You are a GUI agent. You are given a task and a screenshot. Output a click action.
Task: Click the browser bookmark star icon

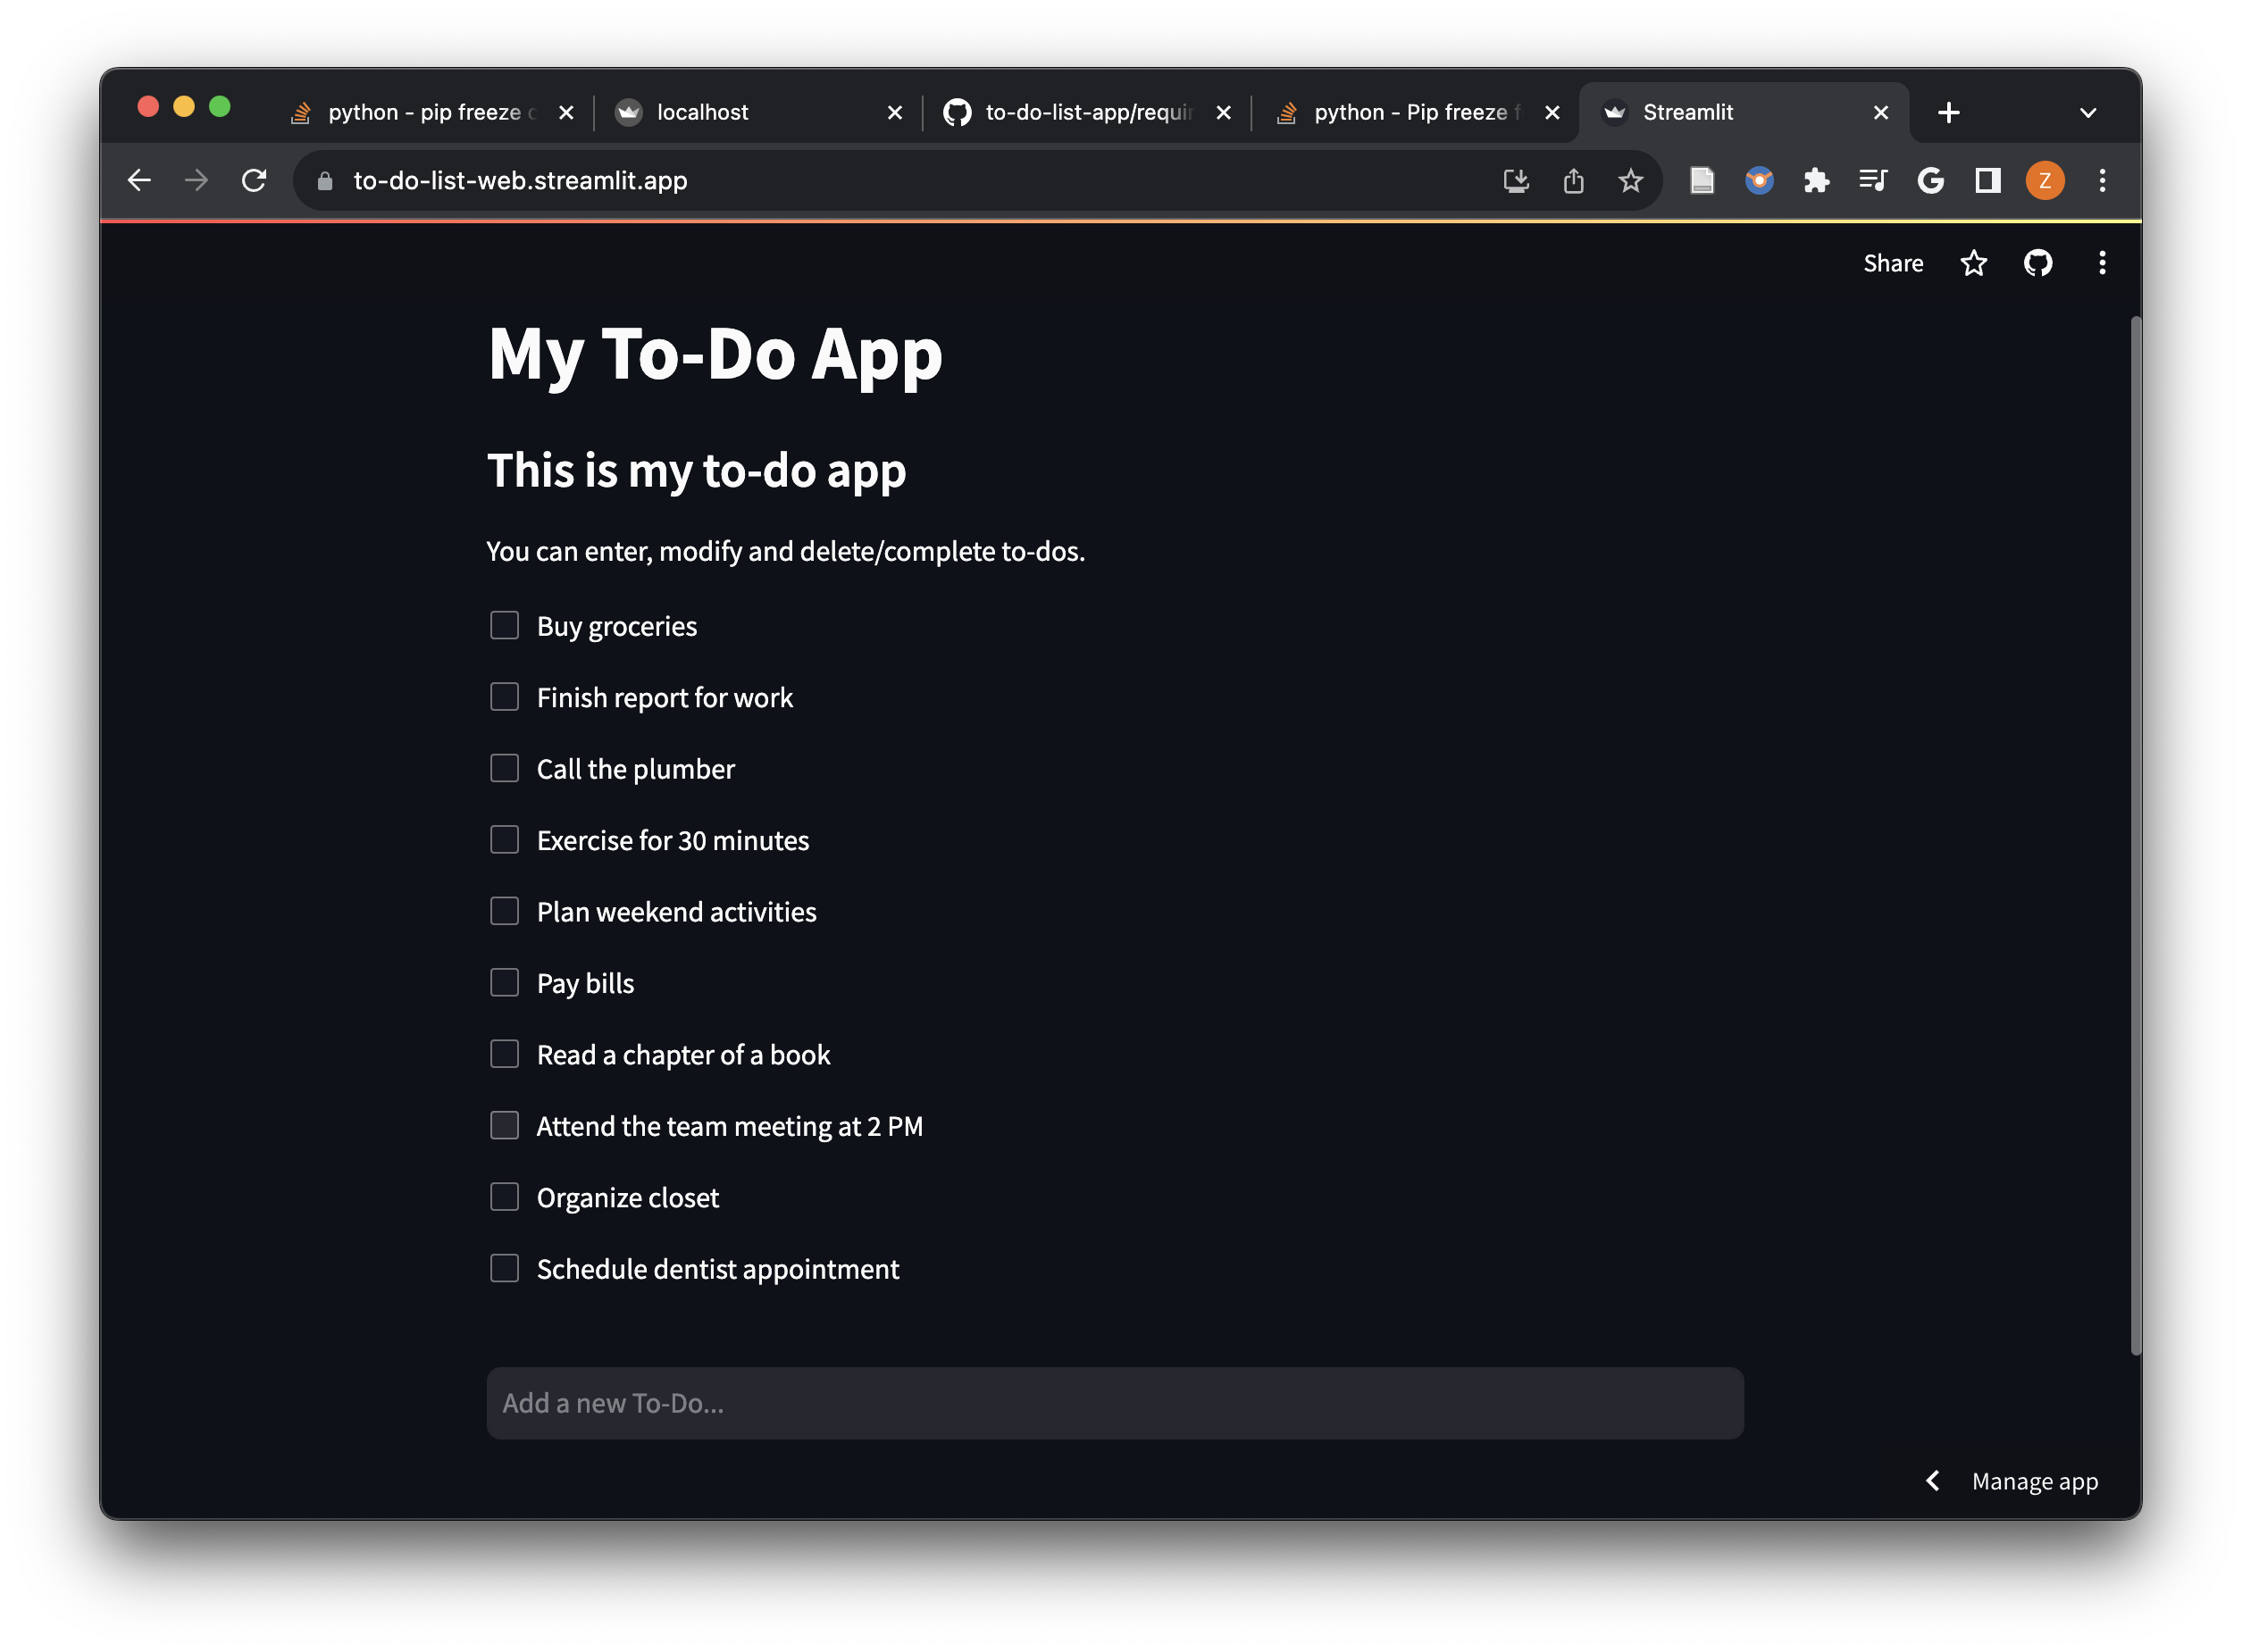[x=1631, y=179]
